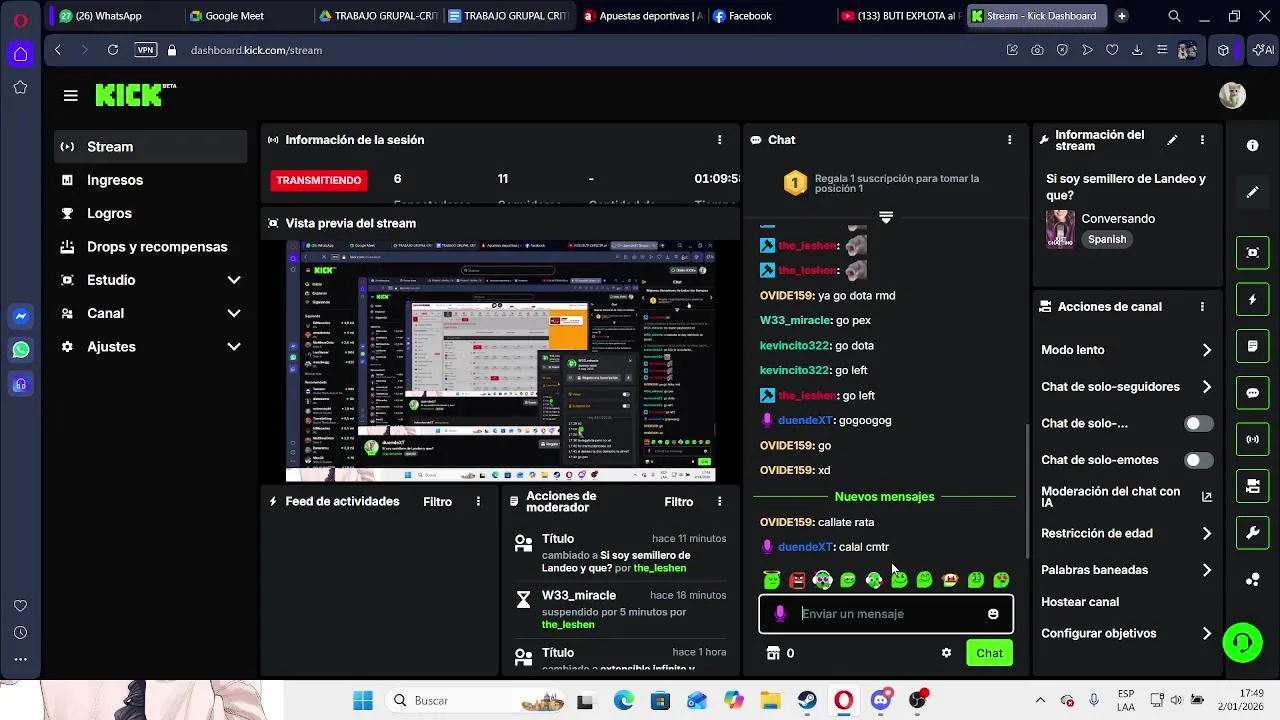The width and height of the screenshot is (1280, 720).
Task: Switch to WhatsApp browser tab
Action: coord(115,16)
